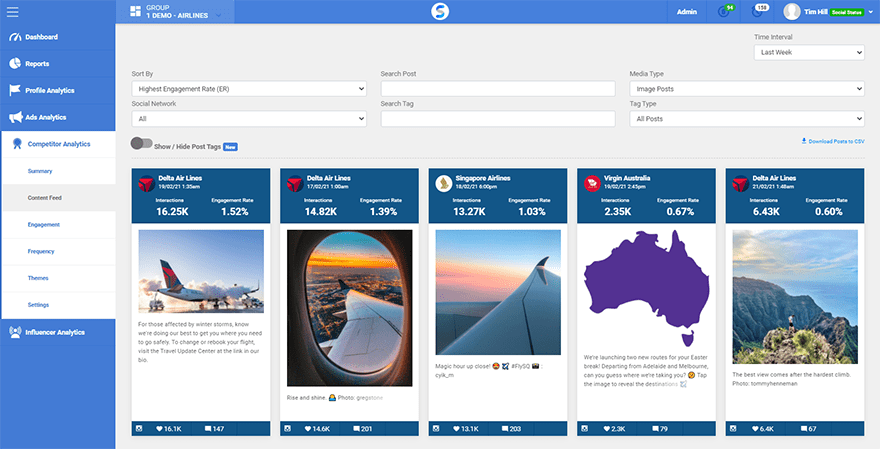The width and height of the screenshot is (880, 449).
Task: Click heart icon showing 14.6K likes
Action: pyautogui.click(x=308, y=429)
